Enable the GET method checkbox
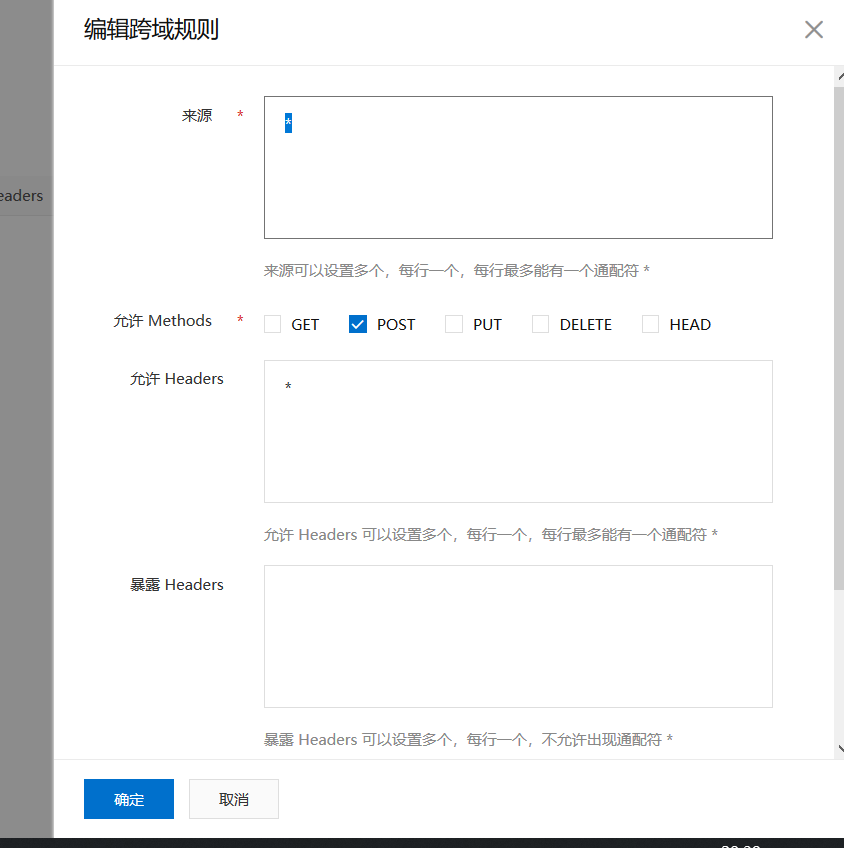Viewport: 844px width, 848px height. coord(271,324)
